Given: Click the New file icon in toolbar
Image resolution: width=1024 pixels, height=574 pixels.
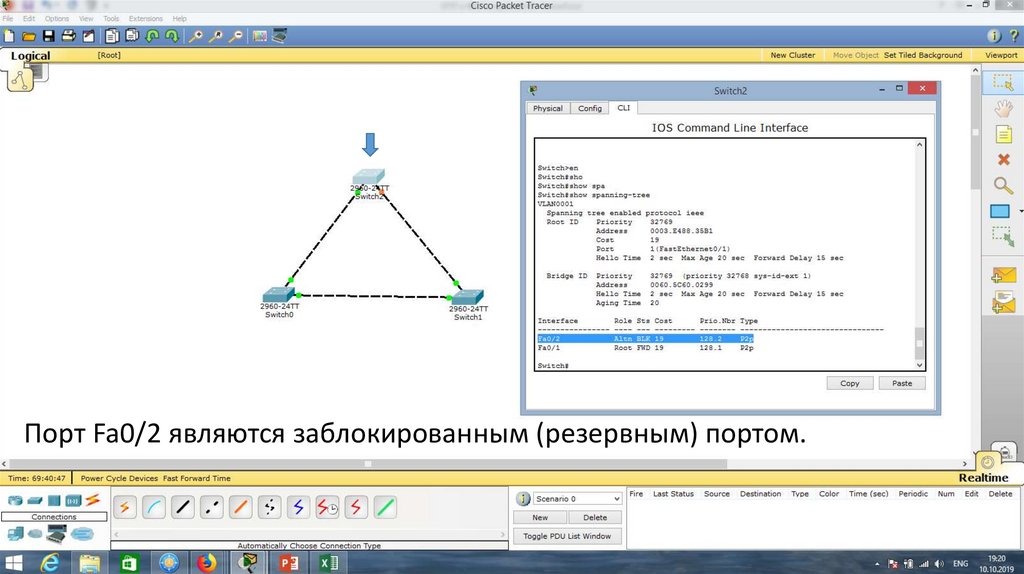Looking at the screenshot, I should click(9, 36).
